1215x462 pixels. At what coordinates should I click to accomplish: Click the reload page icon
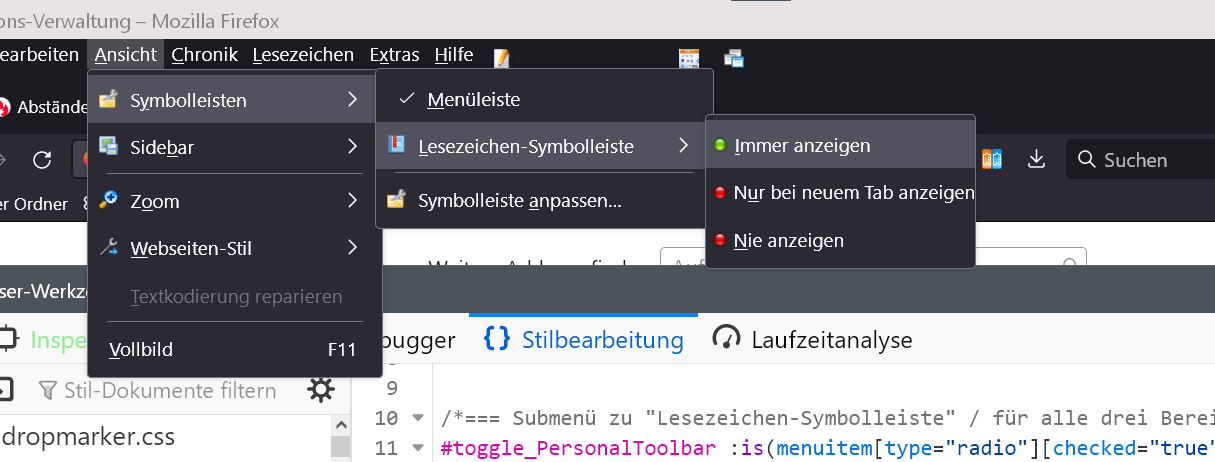42,160
